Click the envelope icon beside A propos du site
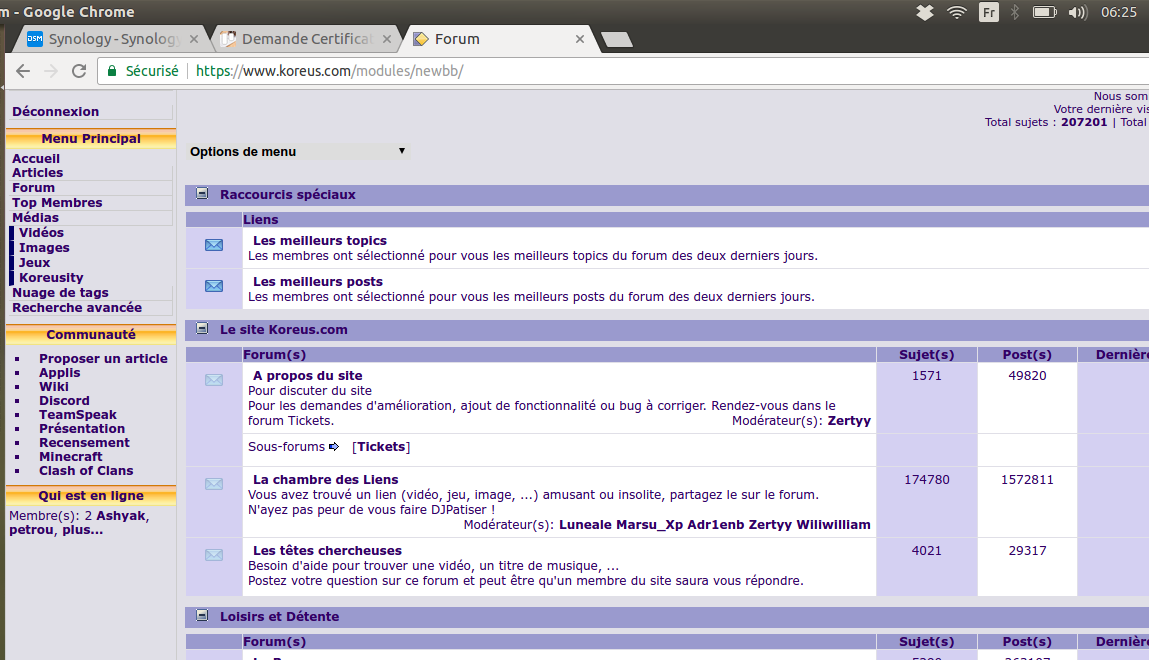1149x660 pixels. [213, 379]
